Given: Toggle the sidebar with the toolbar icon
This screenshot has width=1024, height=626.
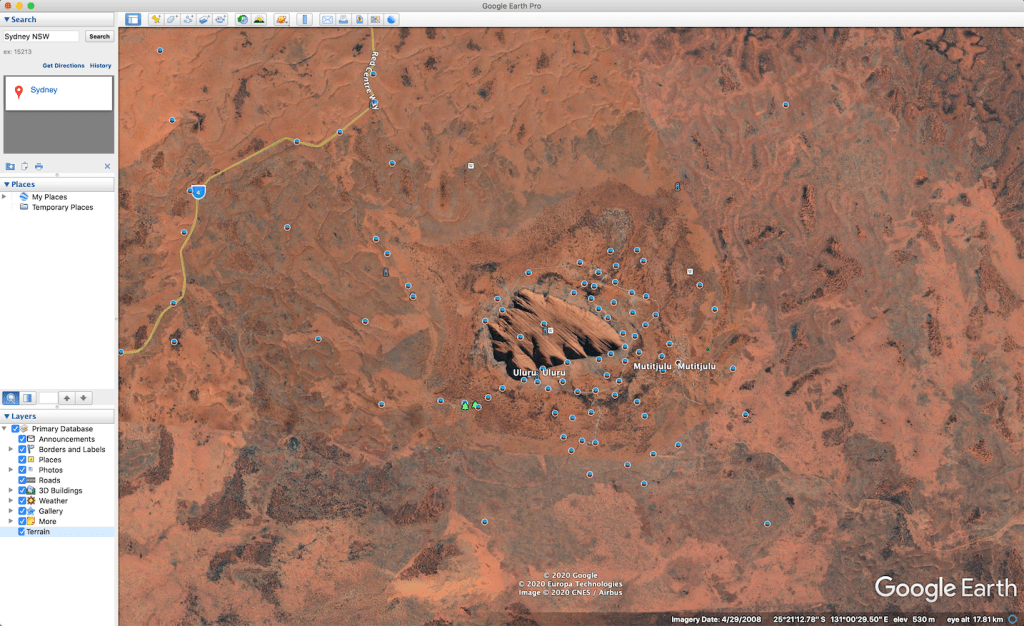Looking at the screenshot, I should (133, 20).
